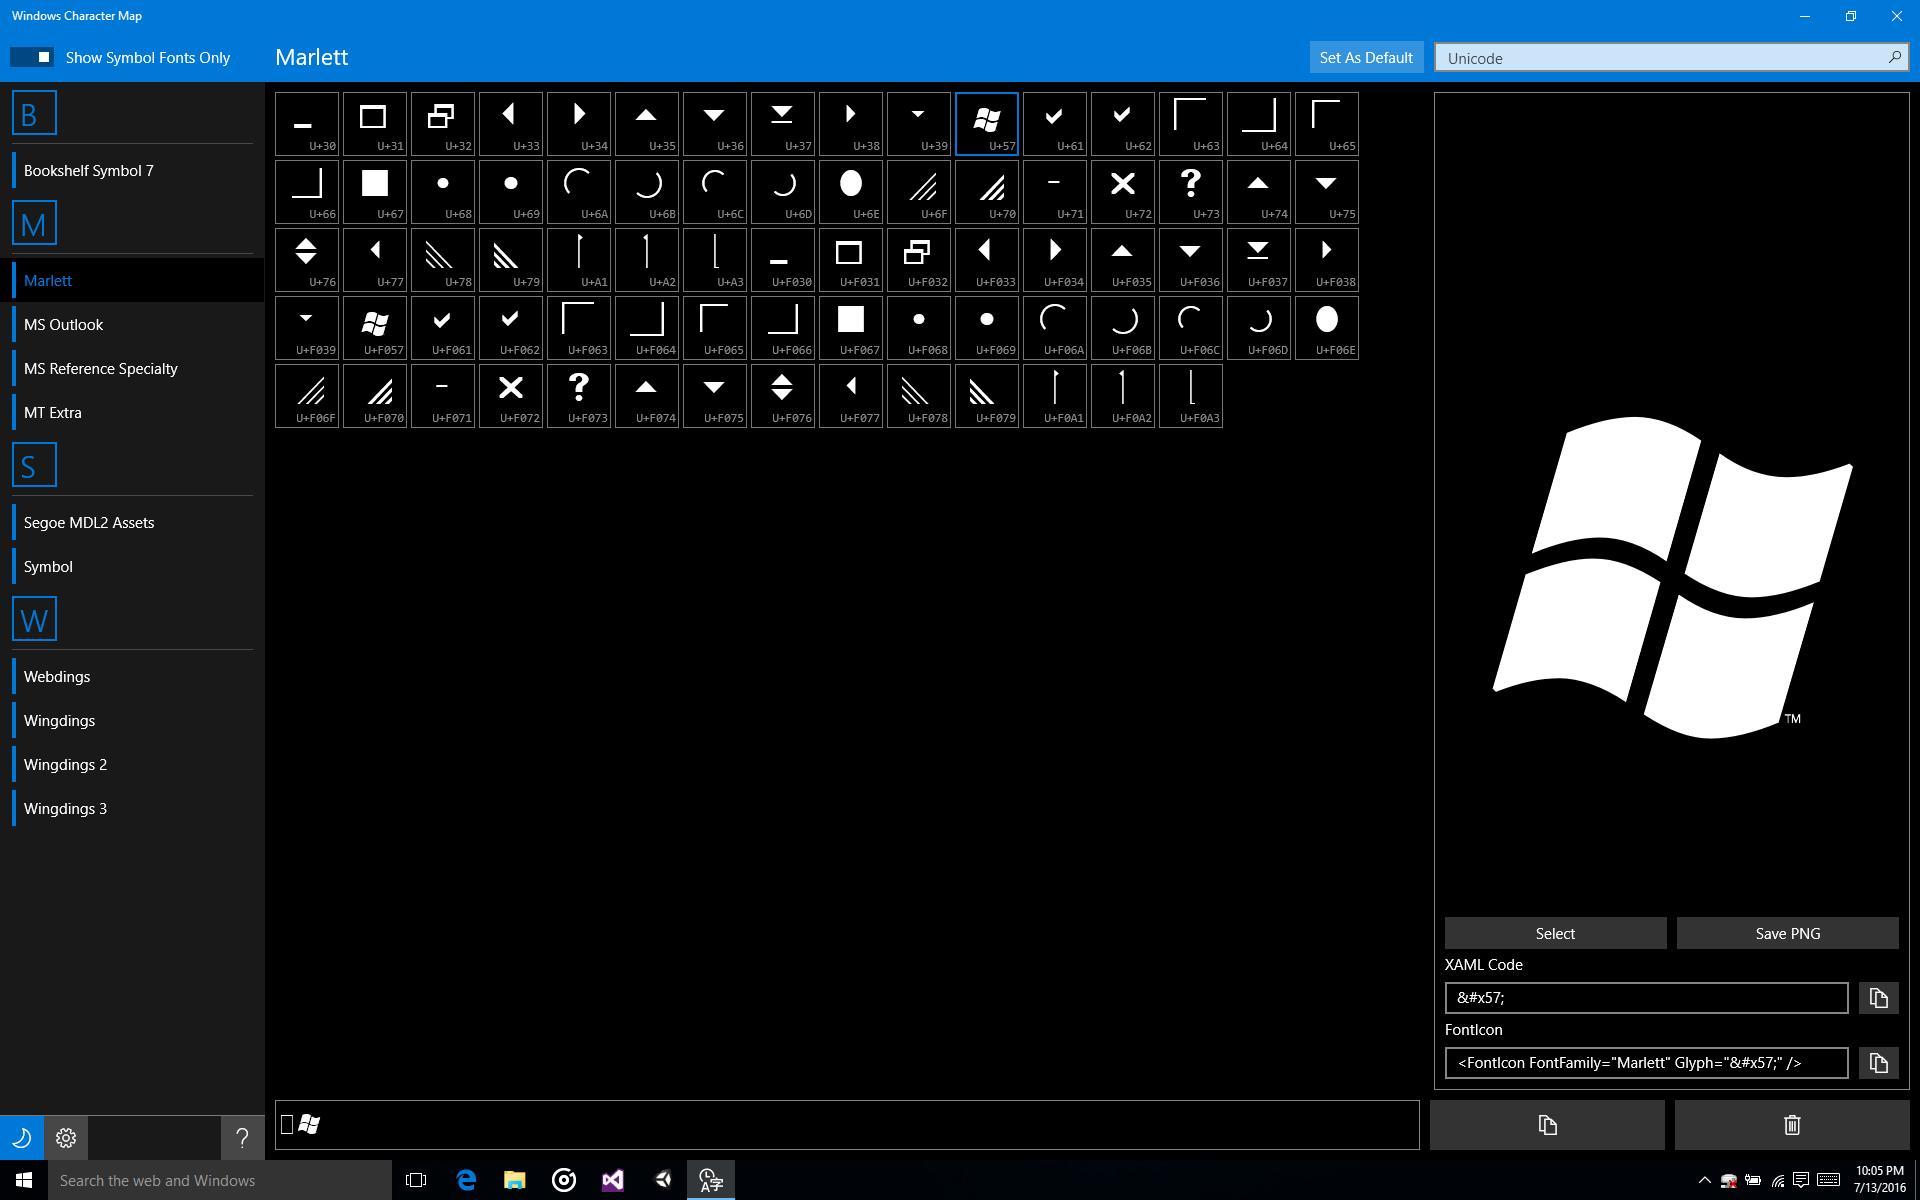Select the checkmark glyph U+61
The width and height of the screenshot is (1920, 1200).
[x=1055, y=123]
